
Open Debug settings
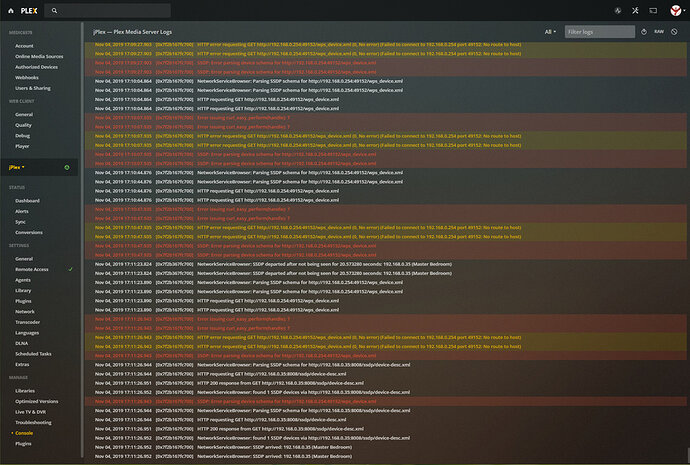[22, 135]
